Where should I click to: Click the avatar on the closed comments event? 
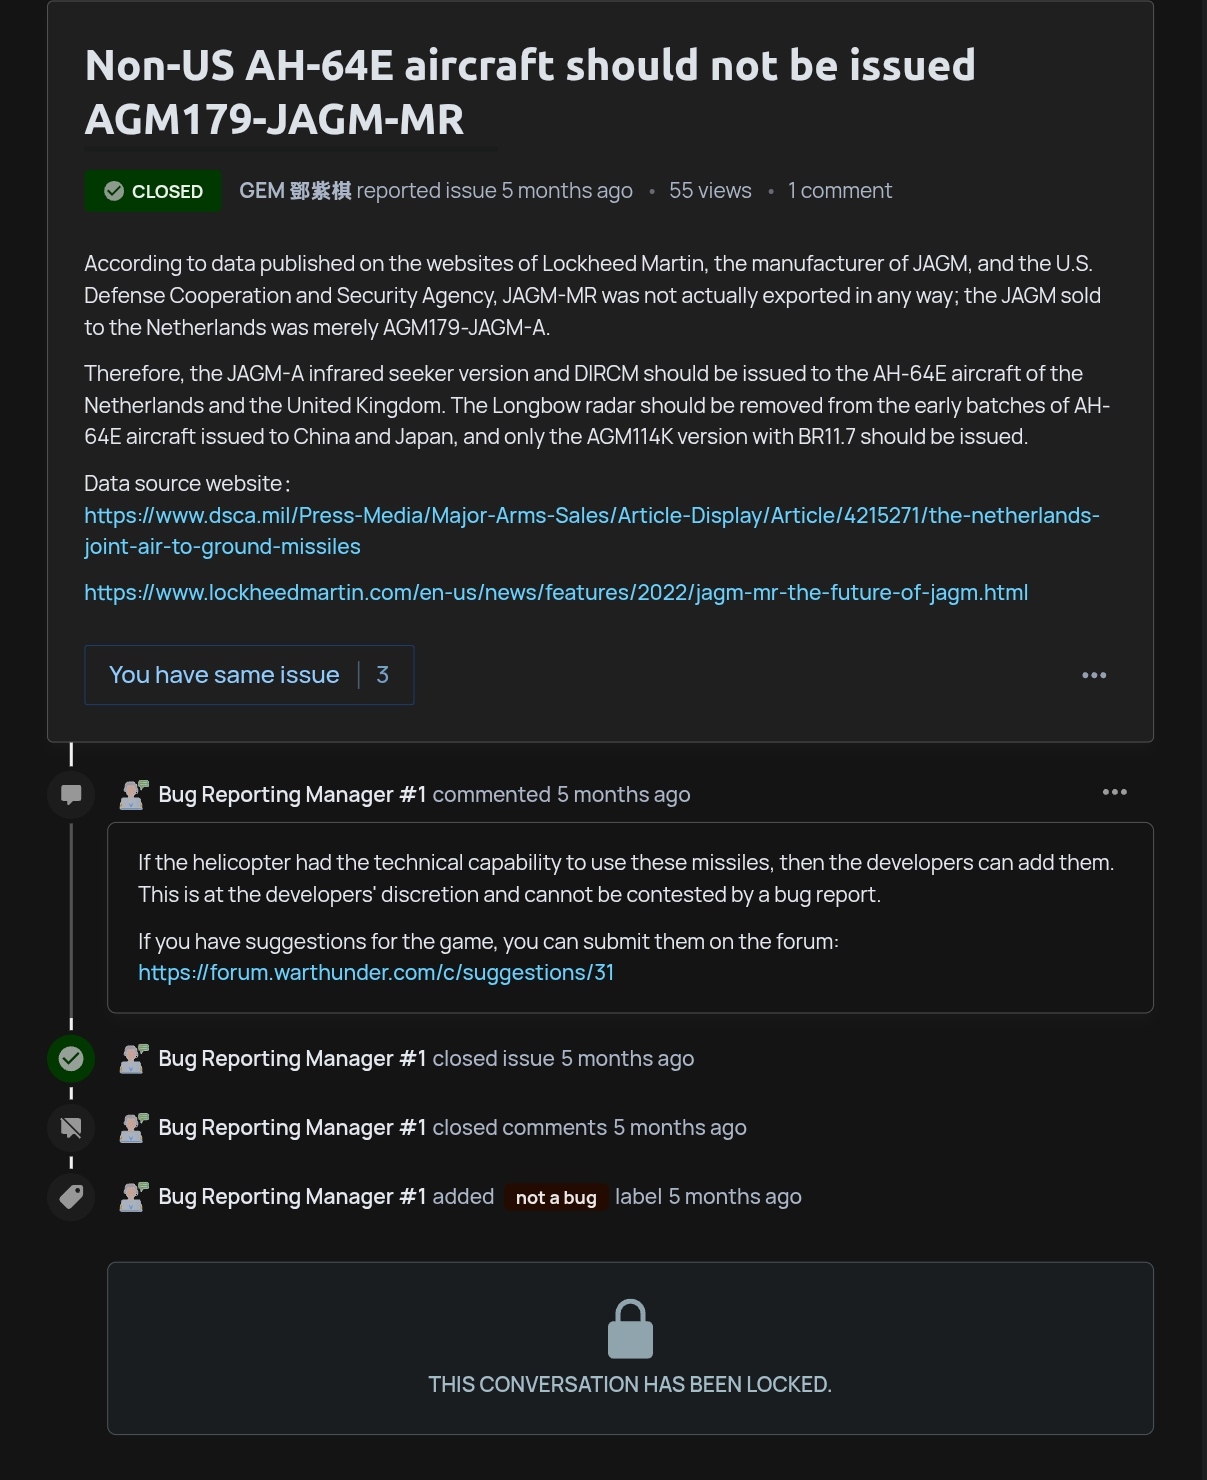click(x=133, y=1128)
